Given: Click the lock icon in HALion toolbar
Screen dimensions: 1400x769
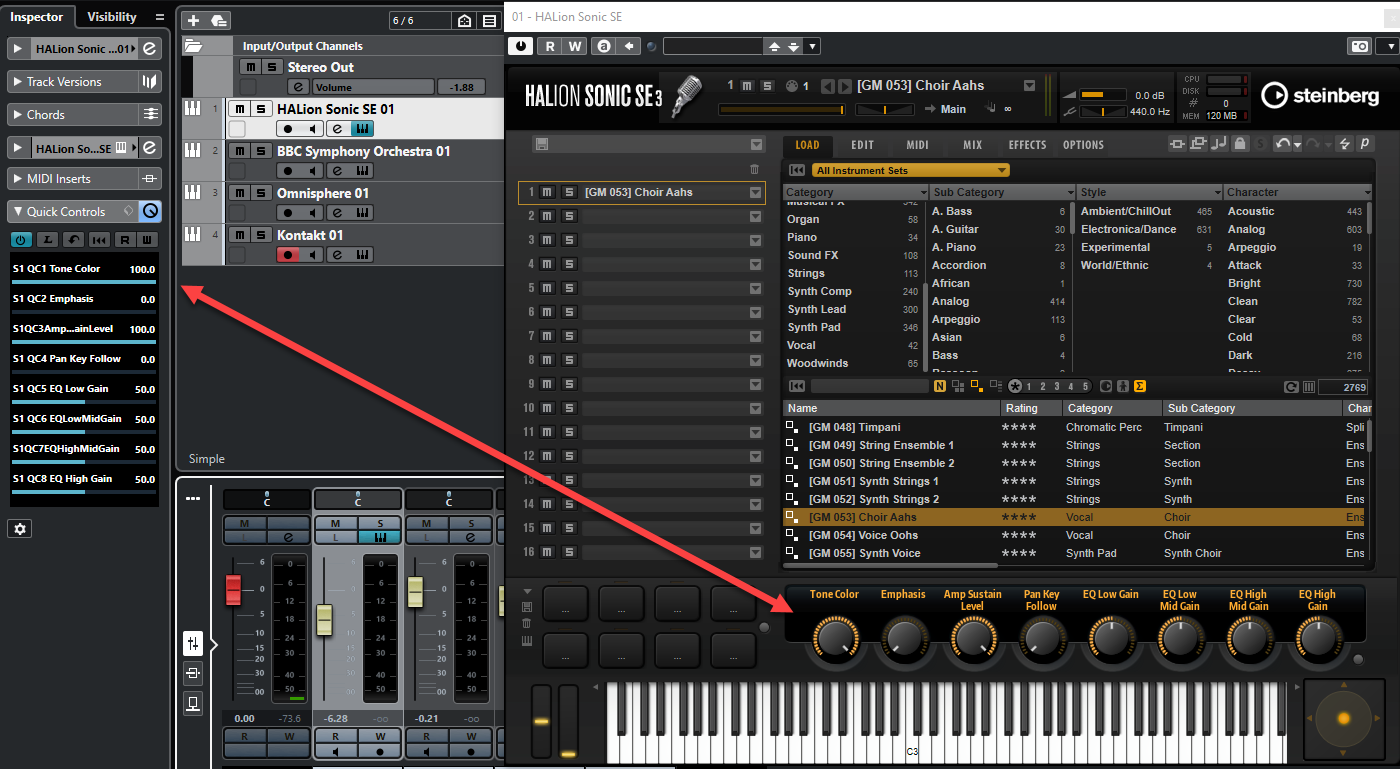Looking at the screenshot, I should coord(1240,145).
